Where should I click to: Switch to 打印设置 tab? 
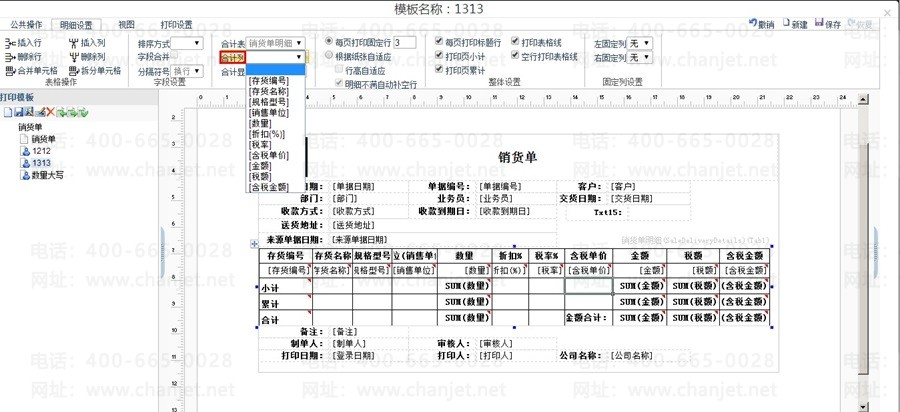click(176, 25)
